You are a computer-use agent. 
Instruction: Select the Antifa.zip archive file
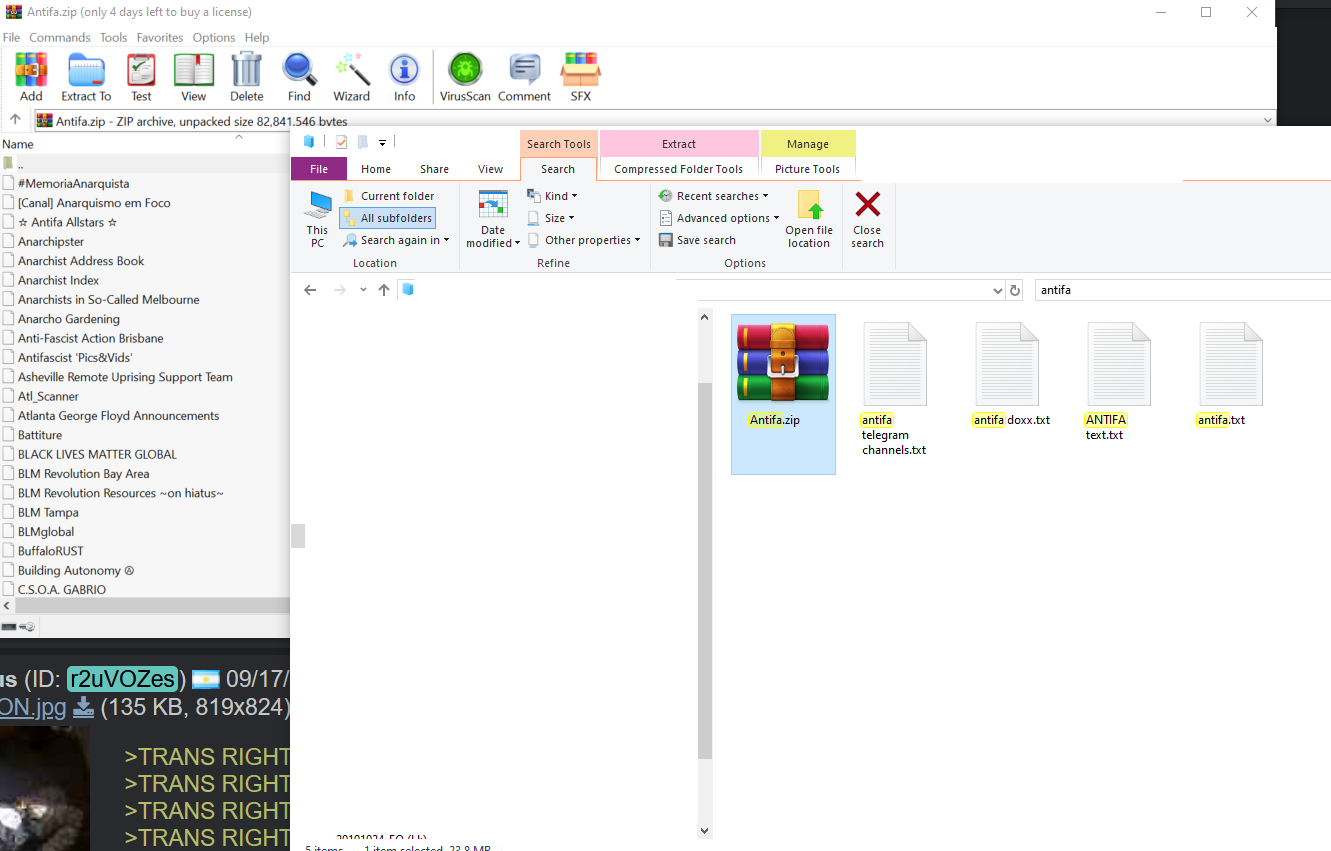(x=783, y=394)
